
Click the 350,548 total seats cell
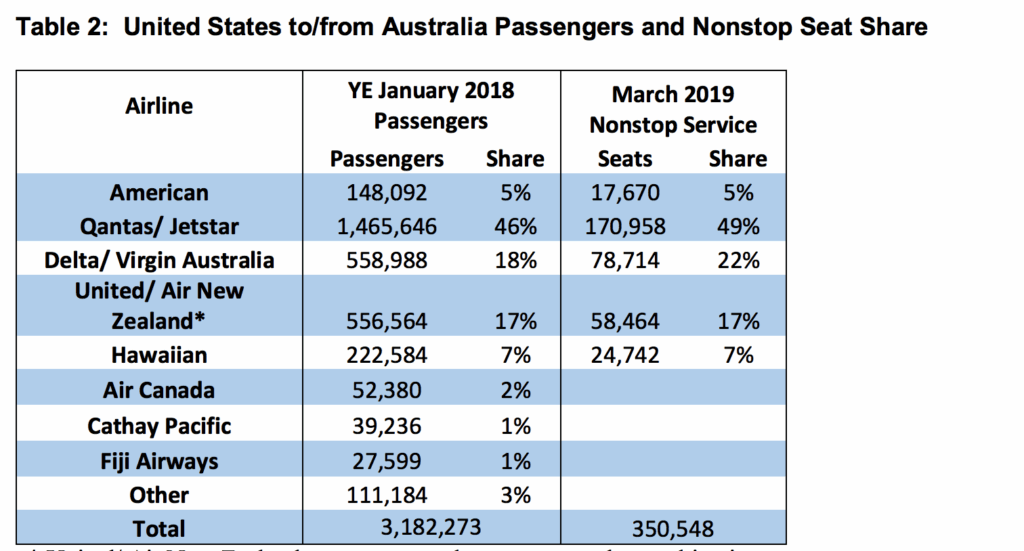tap(672, 527)
